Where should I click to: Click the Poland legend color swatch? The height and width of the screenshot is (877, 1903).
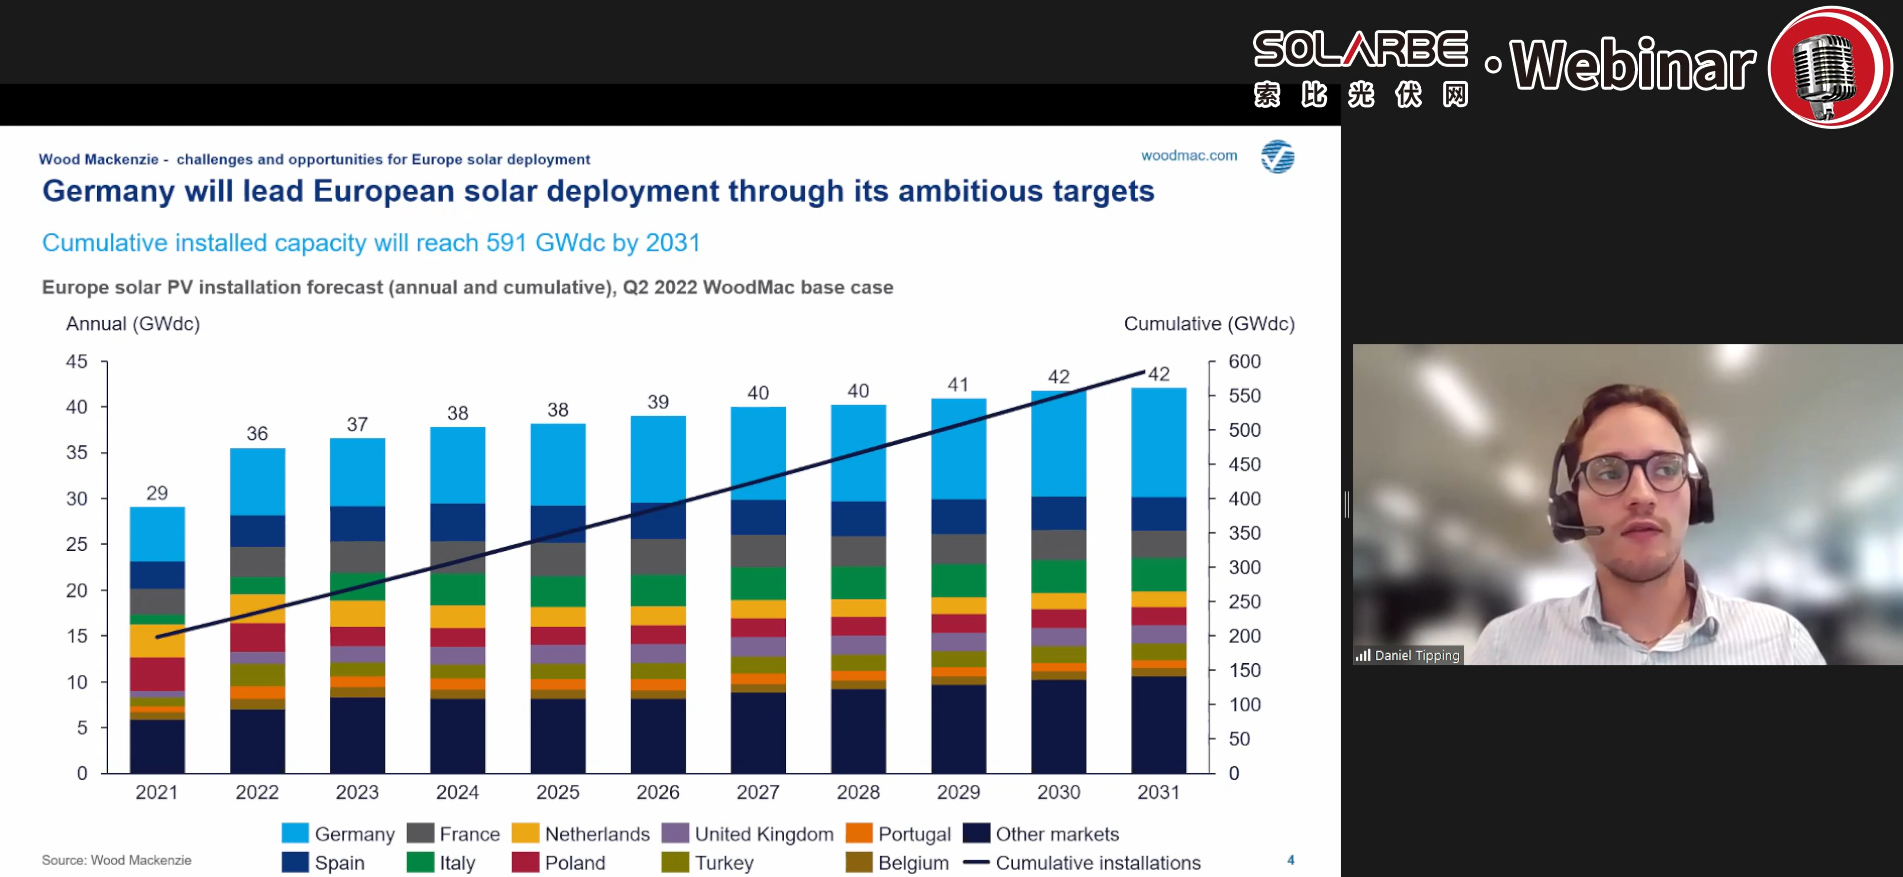tap(525, 862)
